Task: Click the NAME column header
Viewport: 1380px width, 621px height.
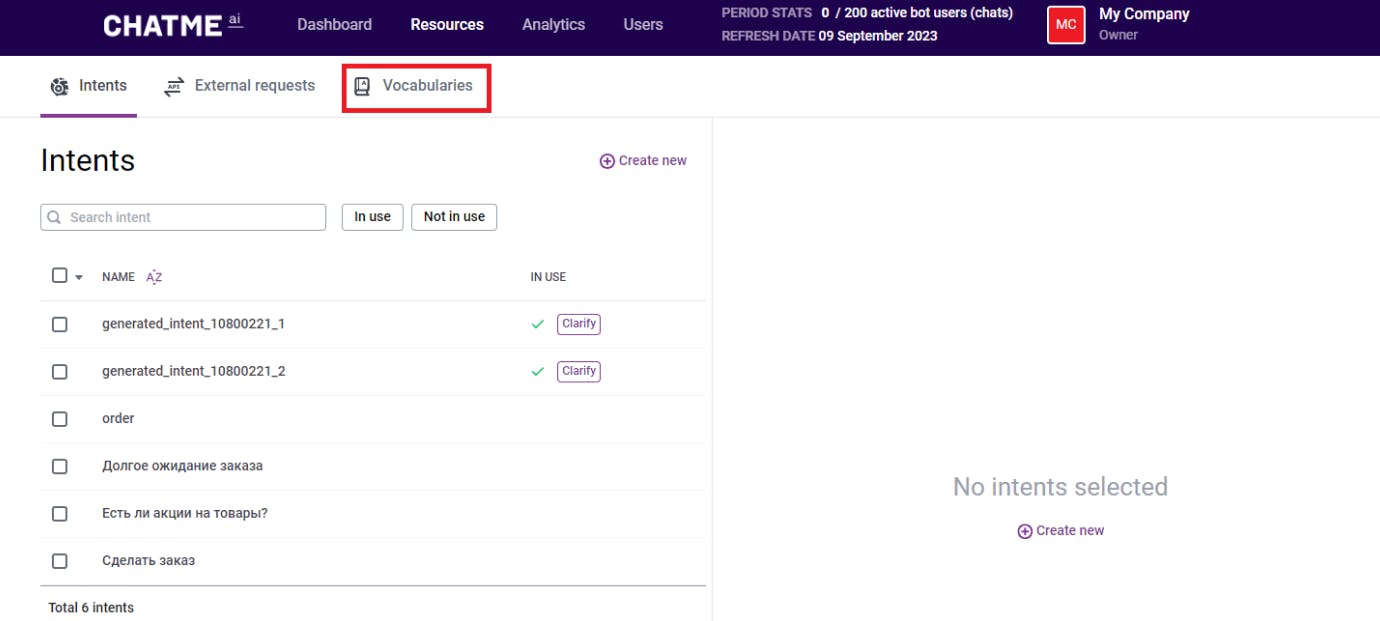Action: [x=118, y=277]
